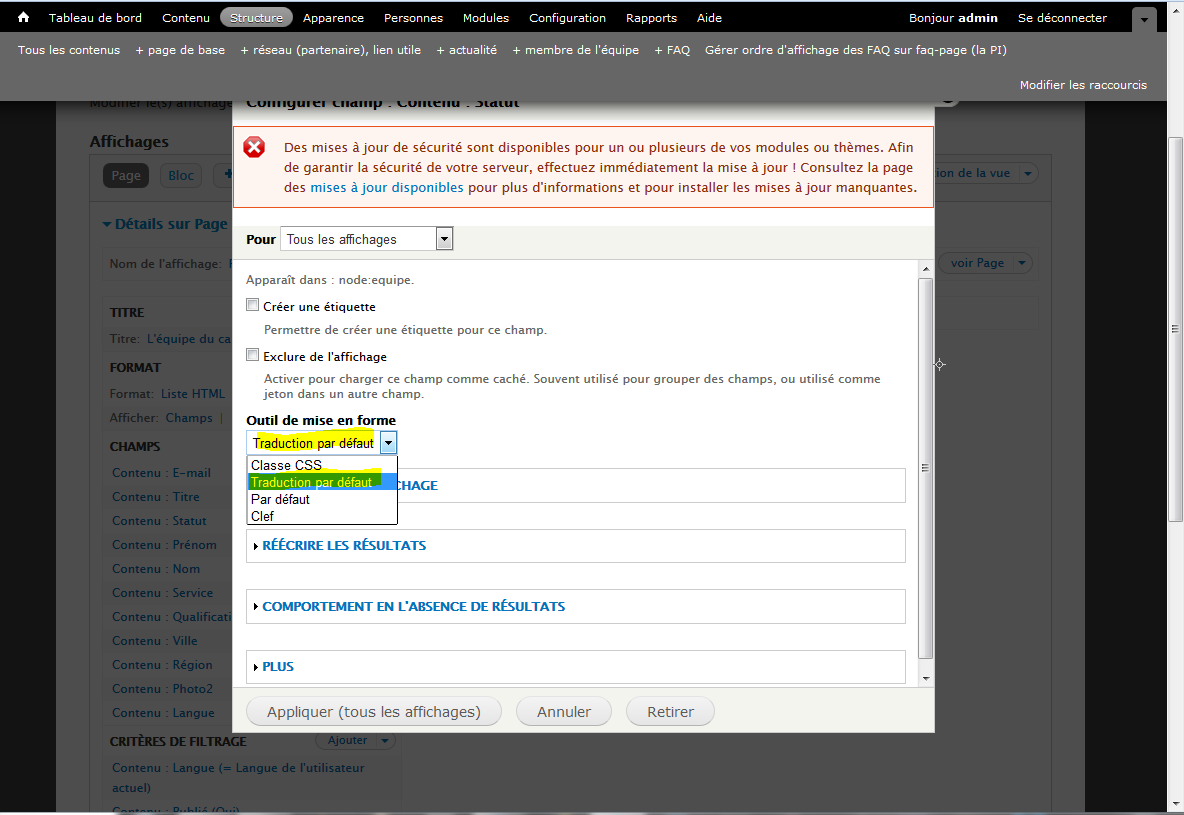Click the red error icon in security warning
Viewport: 1184px width, 815px height.
(x=255, y=148)
